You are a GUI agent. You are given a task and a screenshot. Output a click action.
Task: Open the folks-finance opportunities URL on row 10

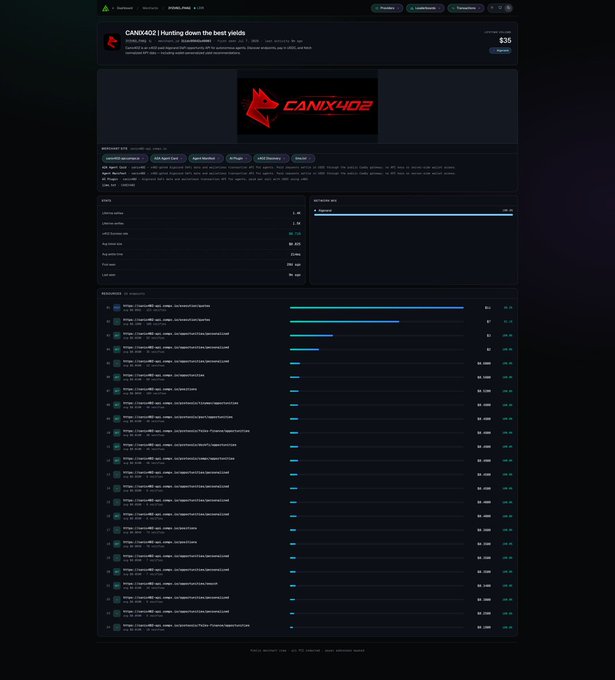click(x=186, y=431)
